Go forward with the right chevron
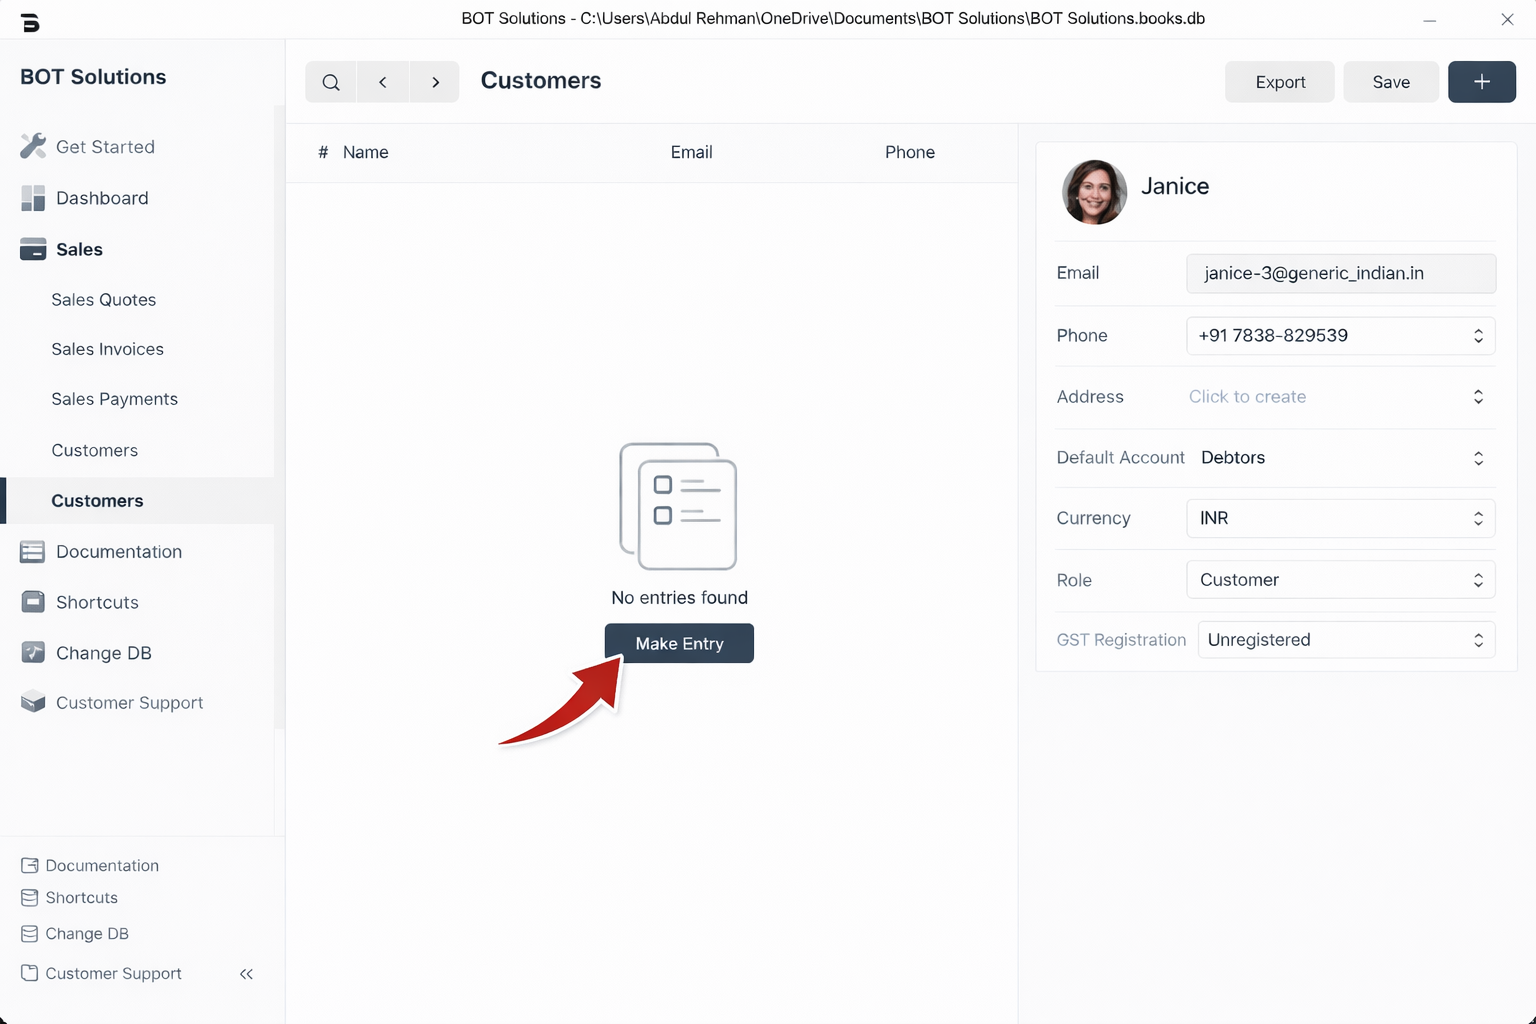The width and height of the screenshot is (1536, 1024). [x=435, y=82]
